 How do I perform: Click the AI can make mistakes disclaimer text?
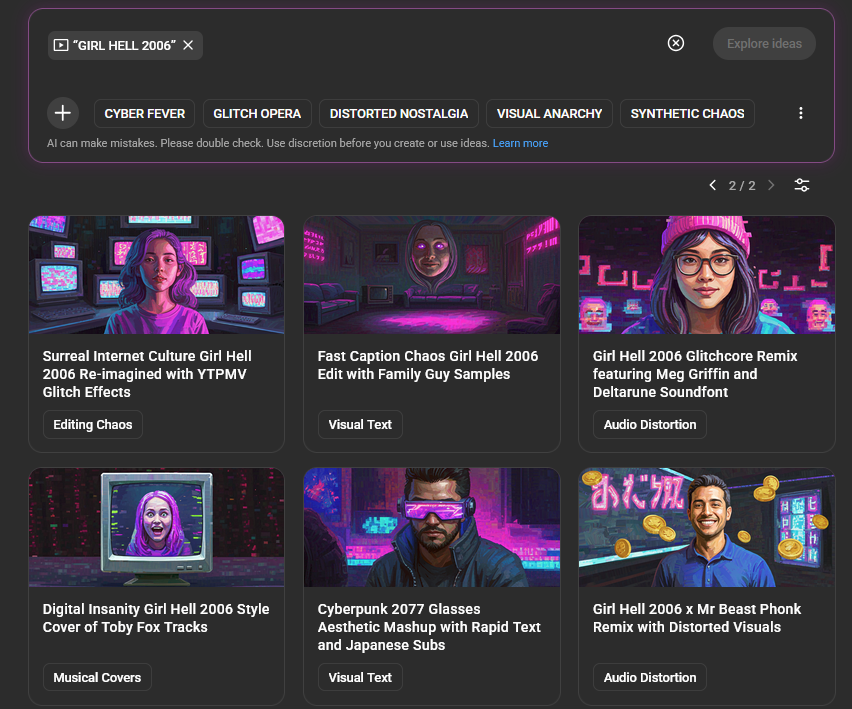(268, 143)
